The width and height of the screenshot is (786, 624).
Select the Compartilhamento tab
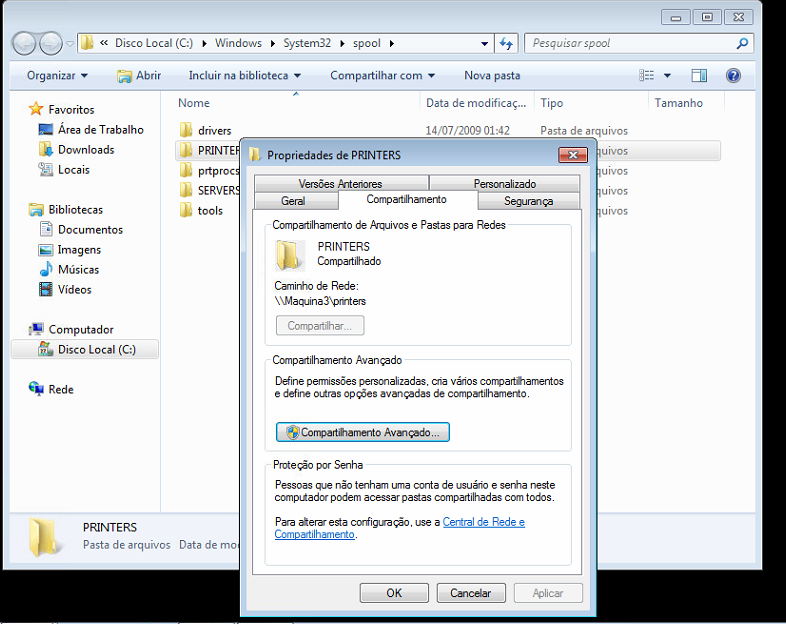[407, 199]
